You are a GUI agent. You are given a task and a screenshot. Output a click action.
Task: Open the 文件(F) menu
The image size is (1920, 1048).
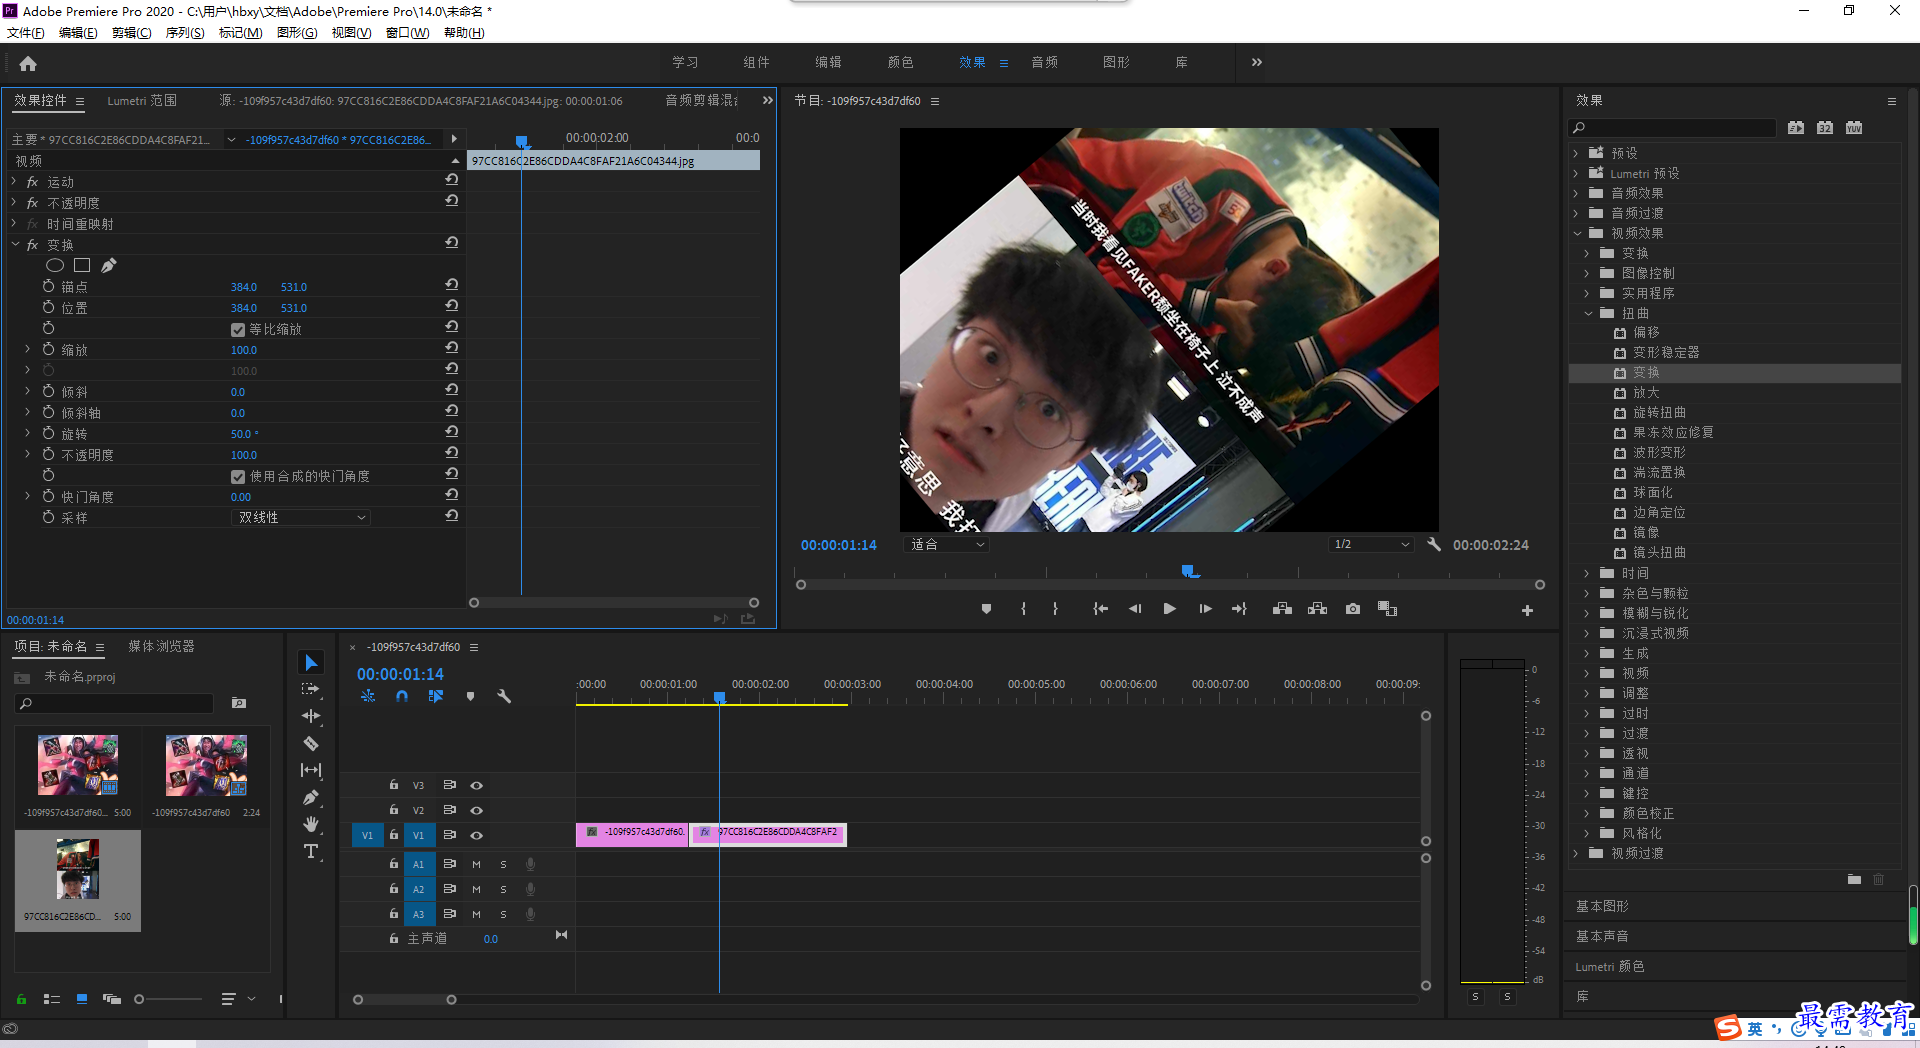26,33
